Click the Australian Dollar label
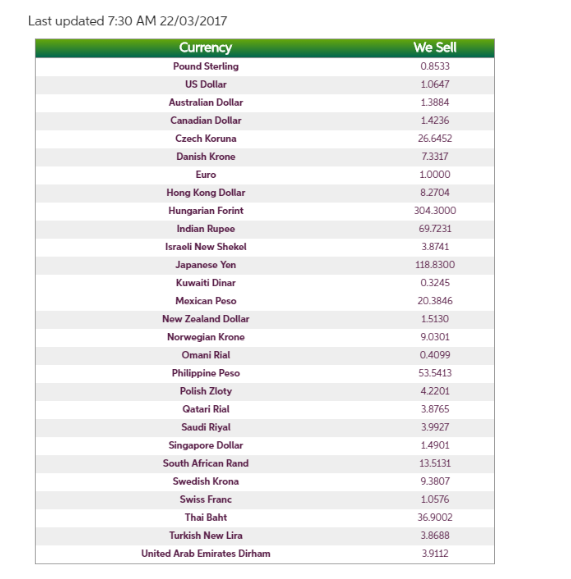Viewport: 571px width, 579px height. 206,102
